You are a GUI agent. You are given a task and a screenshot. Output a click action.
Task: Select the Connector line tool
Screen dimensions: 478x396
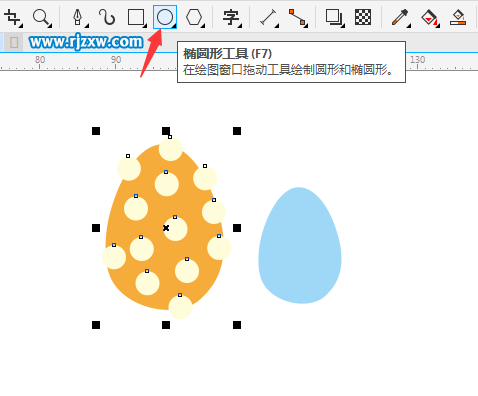[x=297, y=17]
